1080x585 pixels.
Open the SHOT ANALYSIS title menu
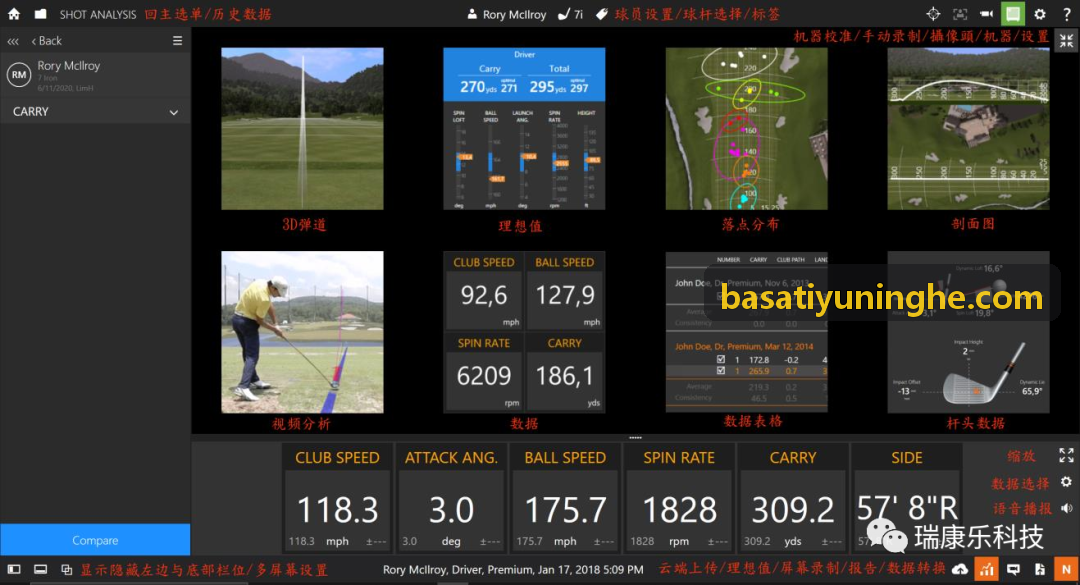pos(98,14)
